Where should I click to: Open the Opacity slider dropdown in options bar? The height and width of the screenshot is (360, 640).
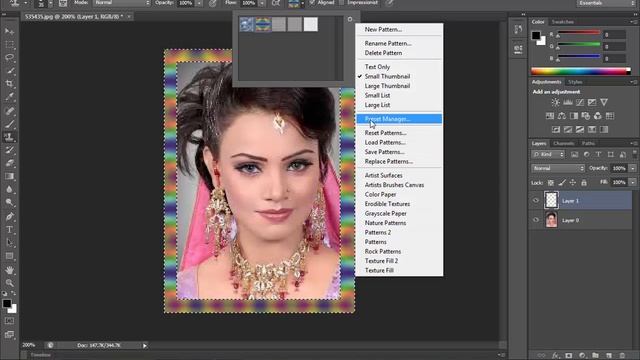point(199,3)
